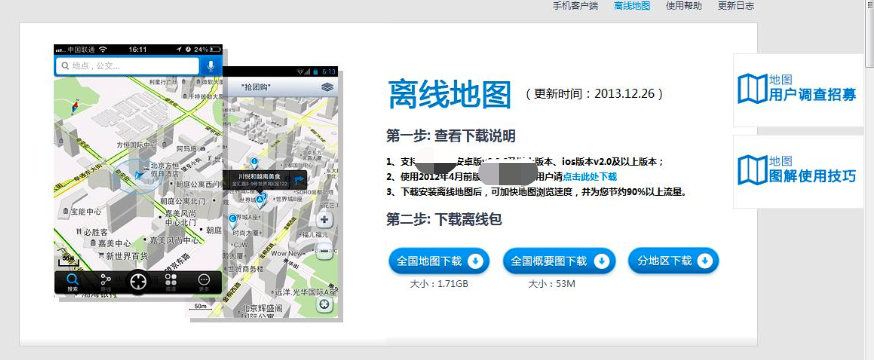Click the compass target icon at map bottom right
The image size is (874, 360).
click(324, 305)
